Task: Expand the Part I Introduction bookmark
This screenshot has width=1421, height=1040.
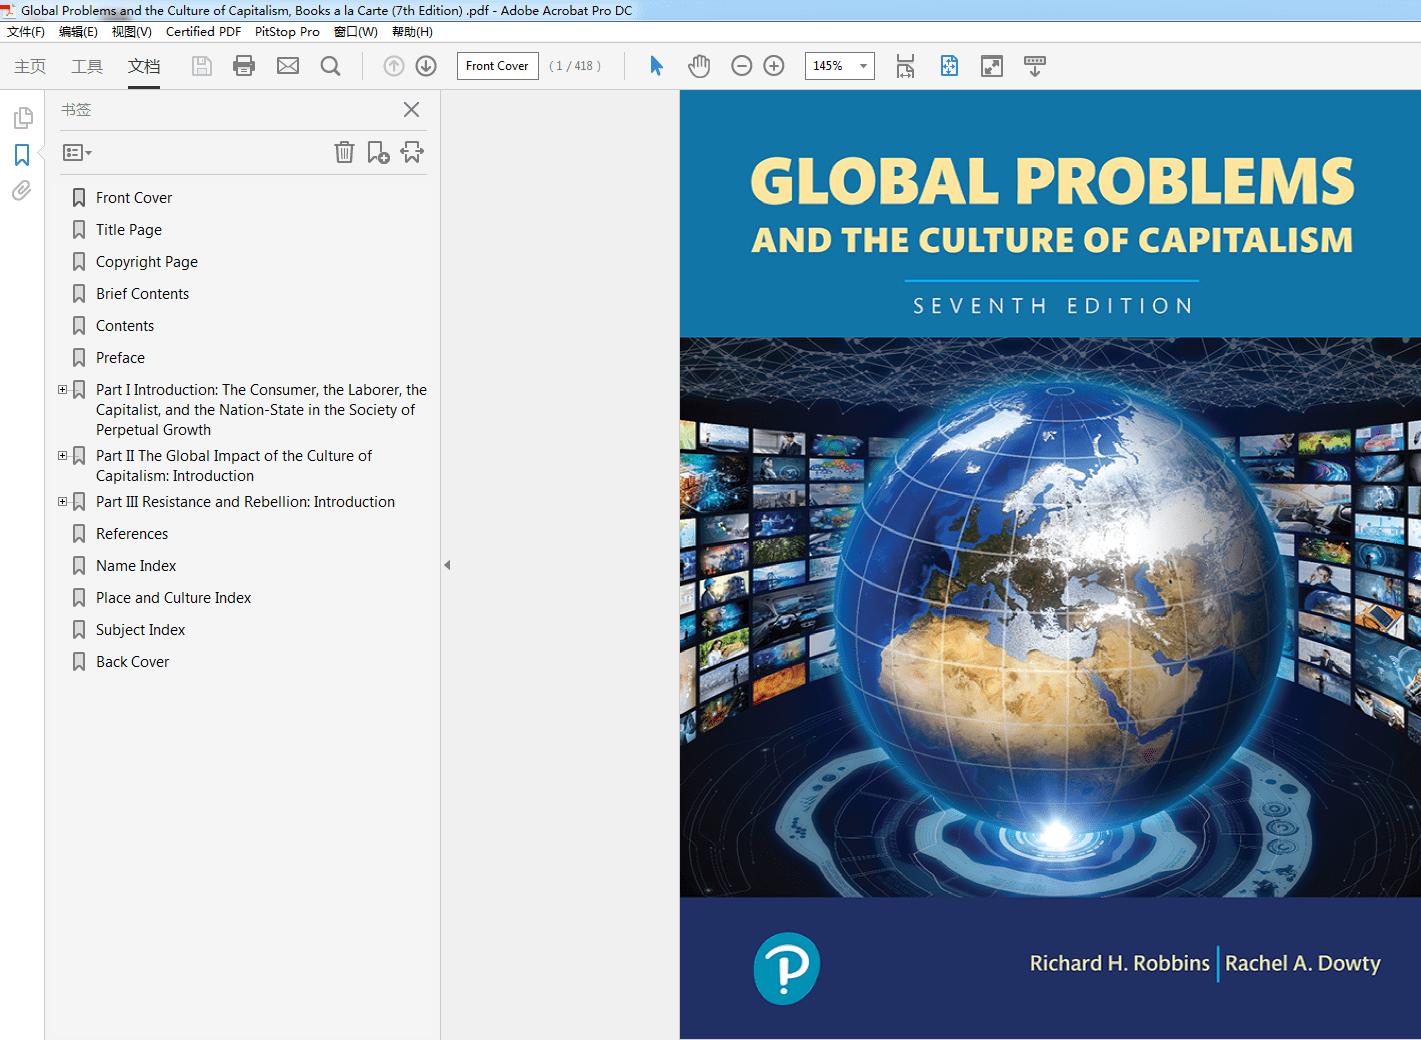Action: pyautogui.click(x=63, y=390)
